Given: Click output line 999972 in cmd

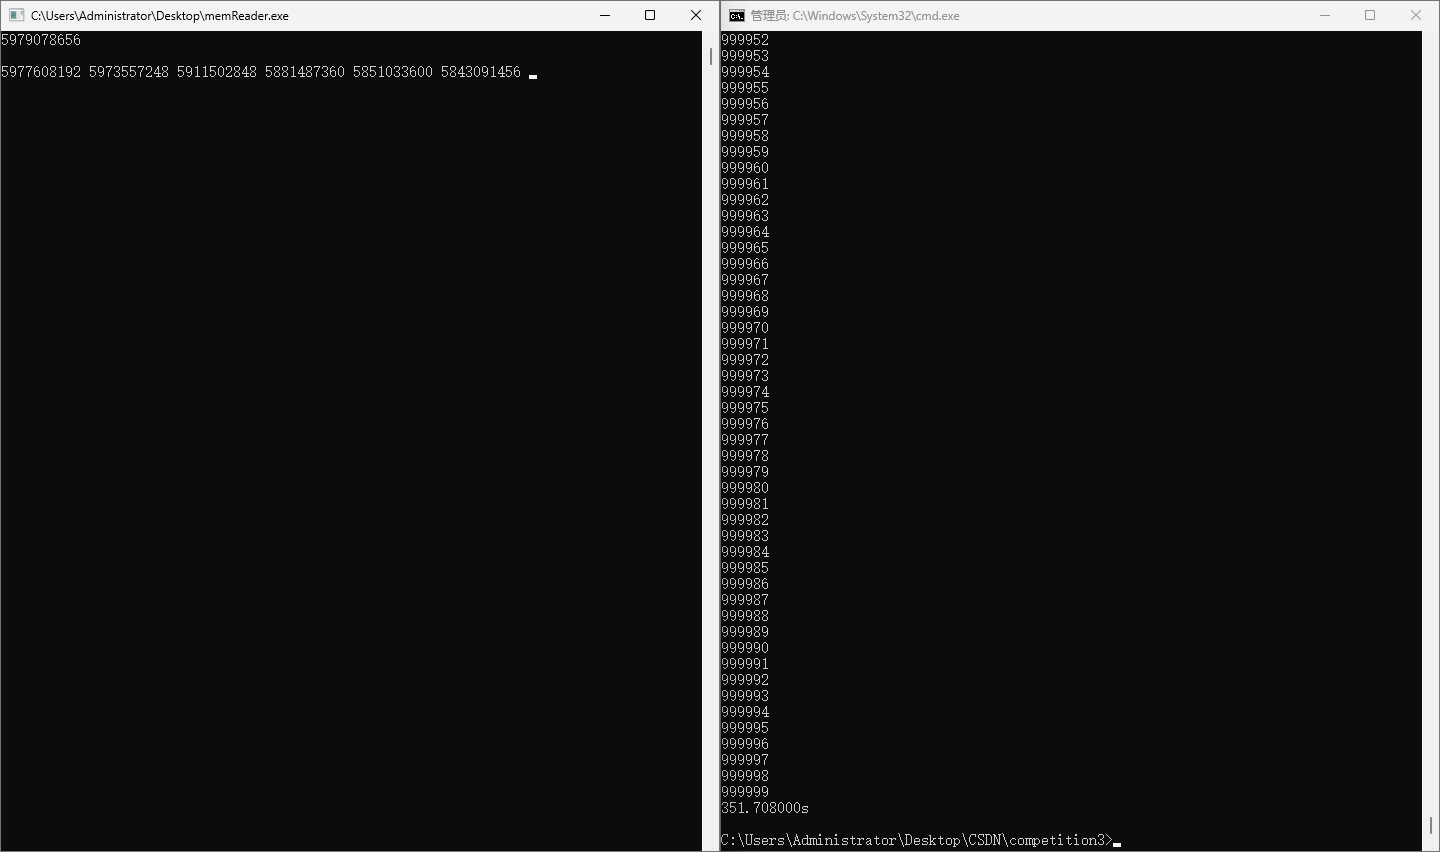Looking at the screenshot, I should (x=745, y=360).
